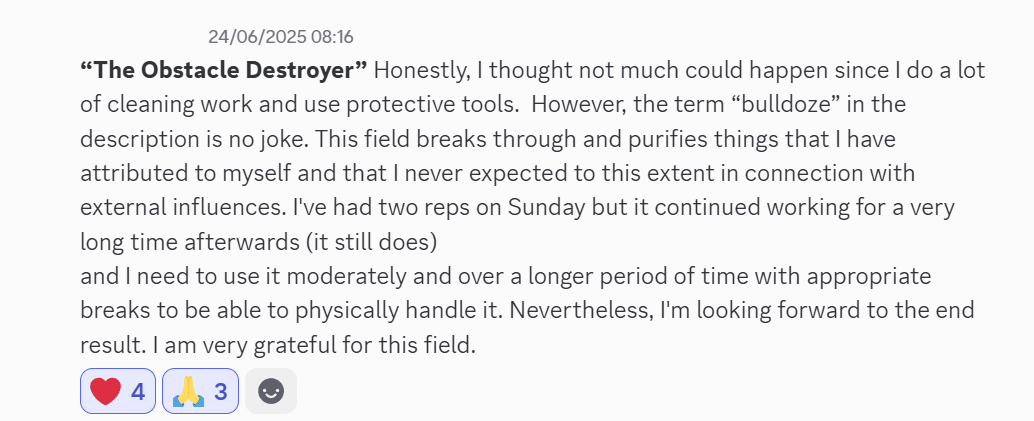Click the prayer reaction count 3

[221, 391]
